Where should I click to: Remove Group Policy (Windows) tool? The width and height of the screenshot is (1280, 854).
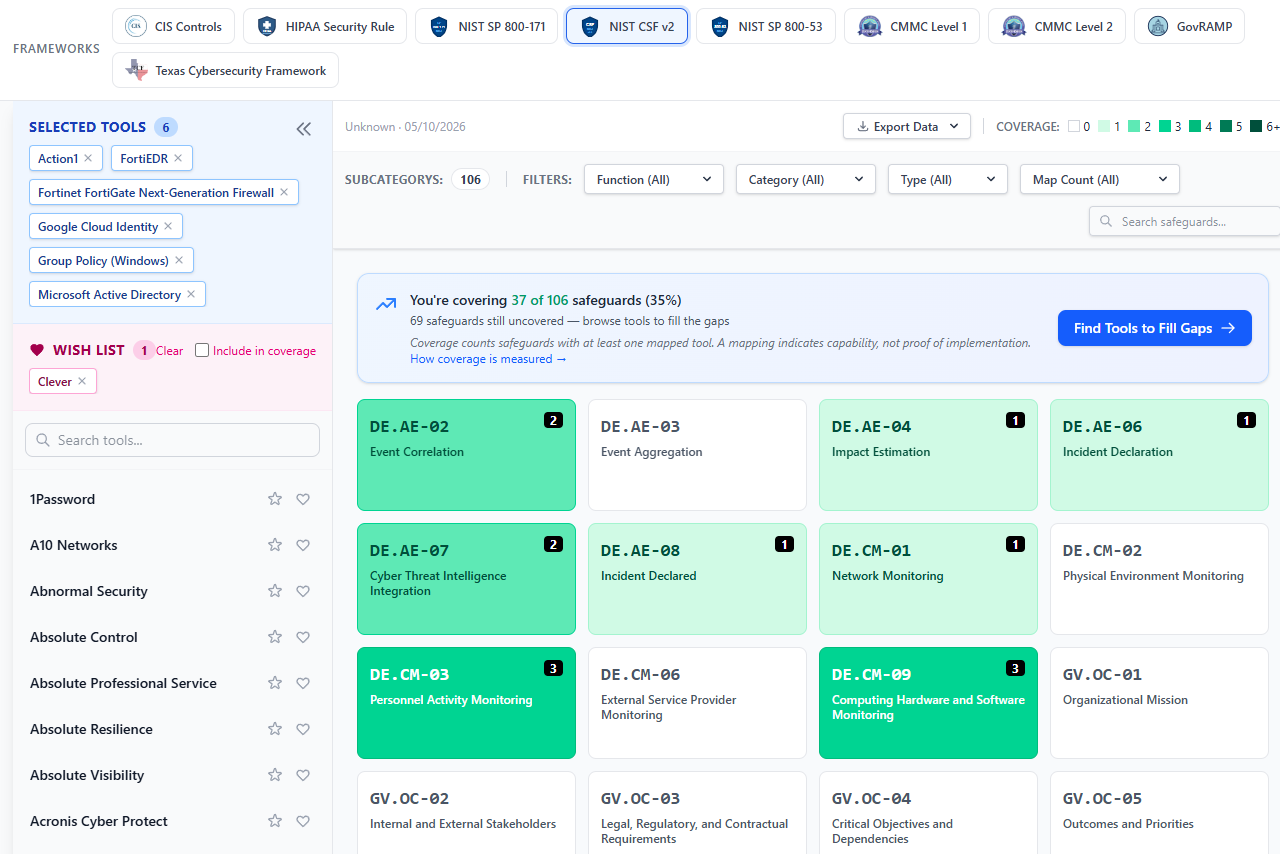point(179,260)
